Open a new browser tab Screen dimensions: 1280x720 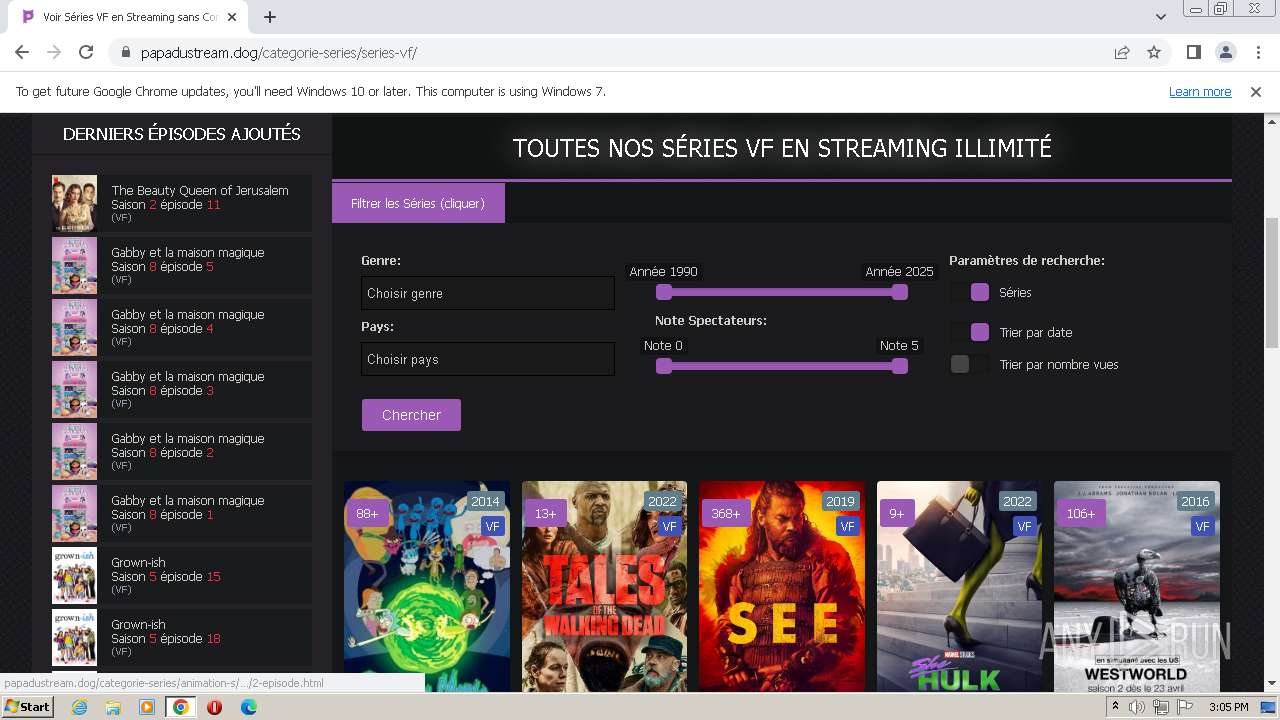point(270,17)
